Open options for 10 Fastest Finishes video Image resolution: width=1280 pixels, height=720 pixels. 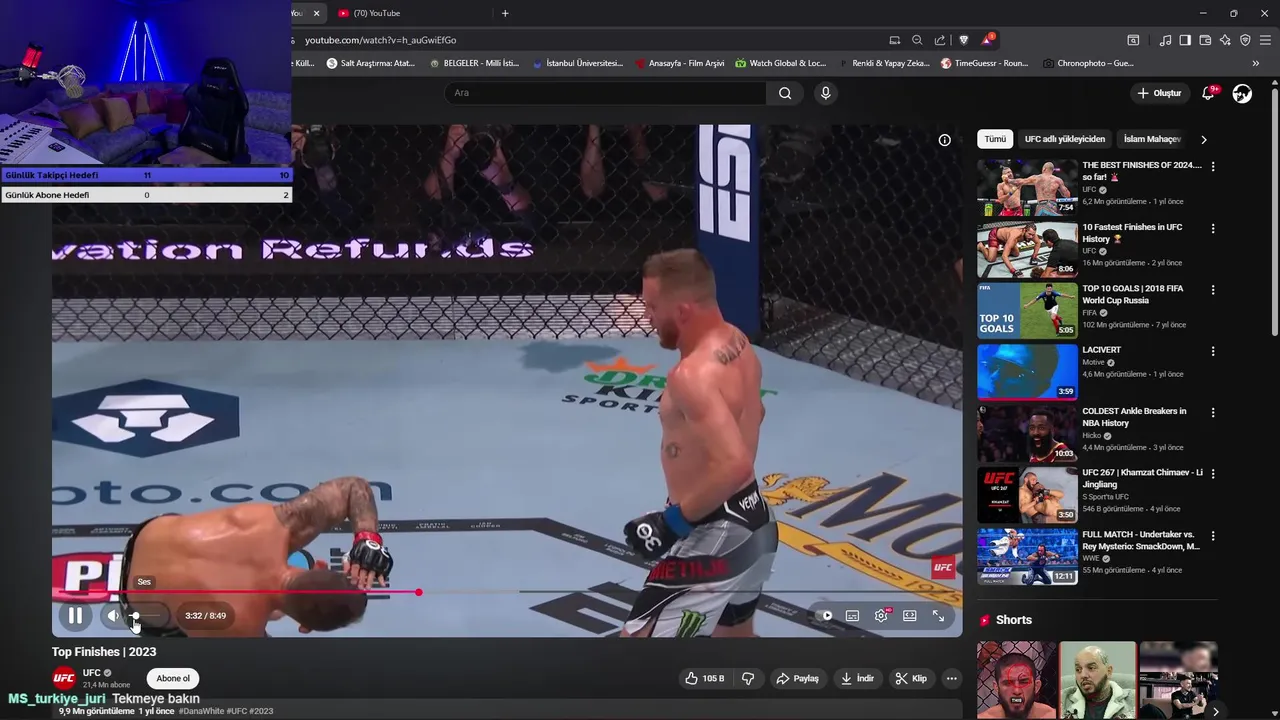[x=1213, y=228]
